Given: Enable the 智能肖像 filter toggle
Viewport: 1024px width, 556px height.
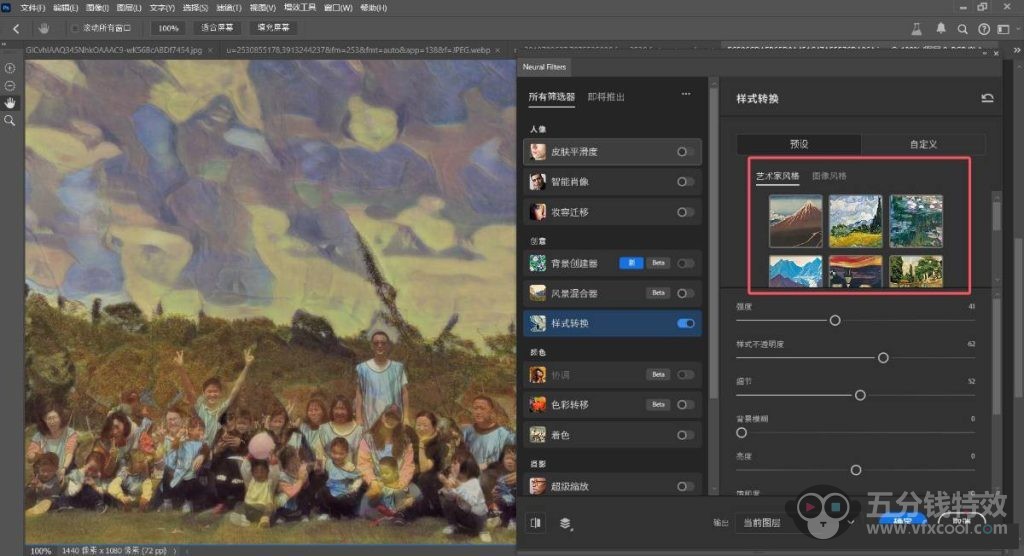Looking at the screenshot, I should pyautogui.click(x=685, y=182).
